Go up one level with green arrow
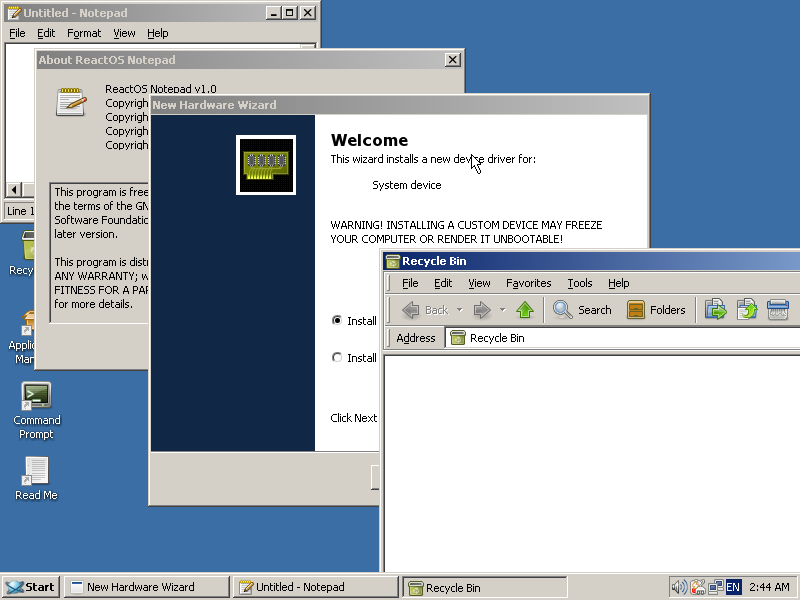Screen dimensions: 800x600 point(524,310)
